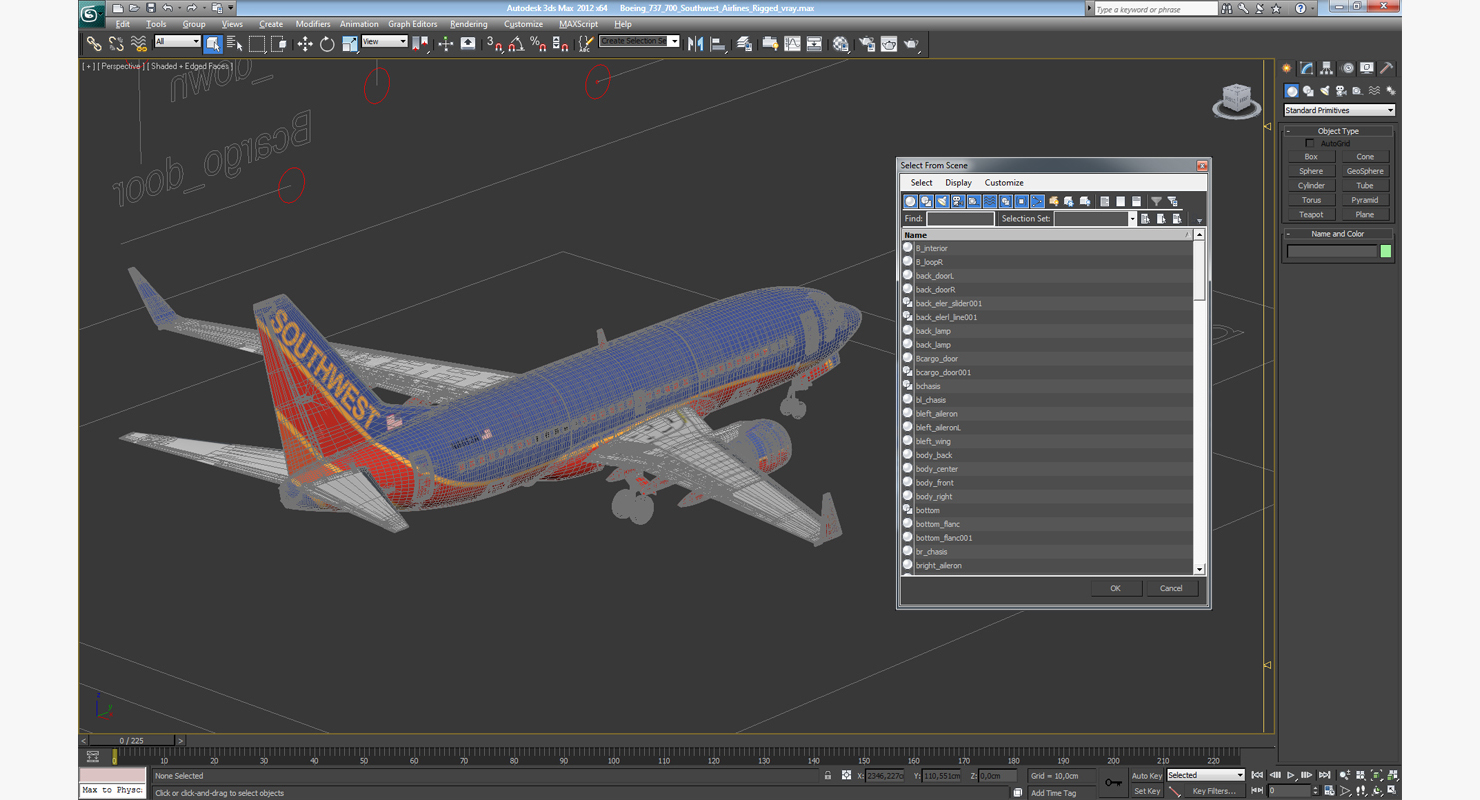Open the Graph Editors menu

[413, 24]
